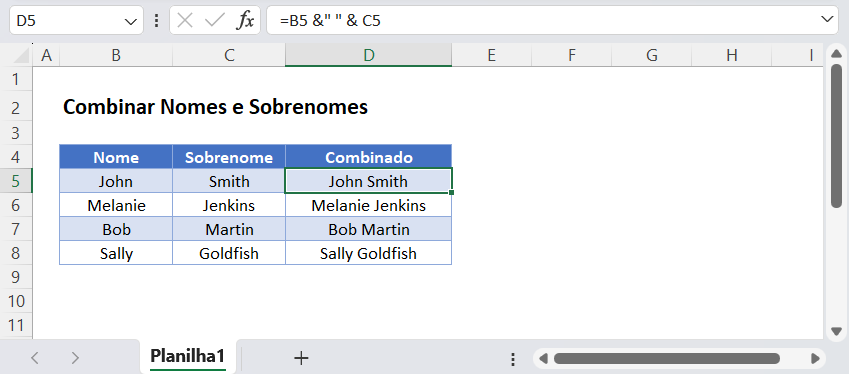Click the Cancel (X) formula icon

click(185, 21)
